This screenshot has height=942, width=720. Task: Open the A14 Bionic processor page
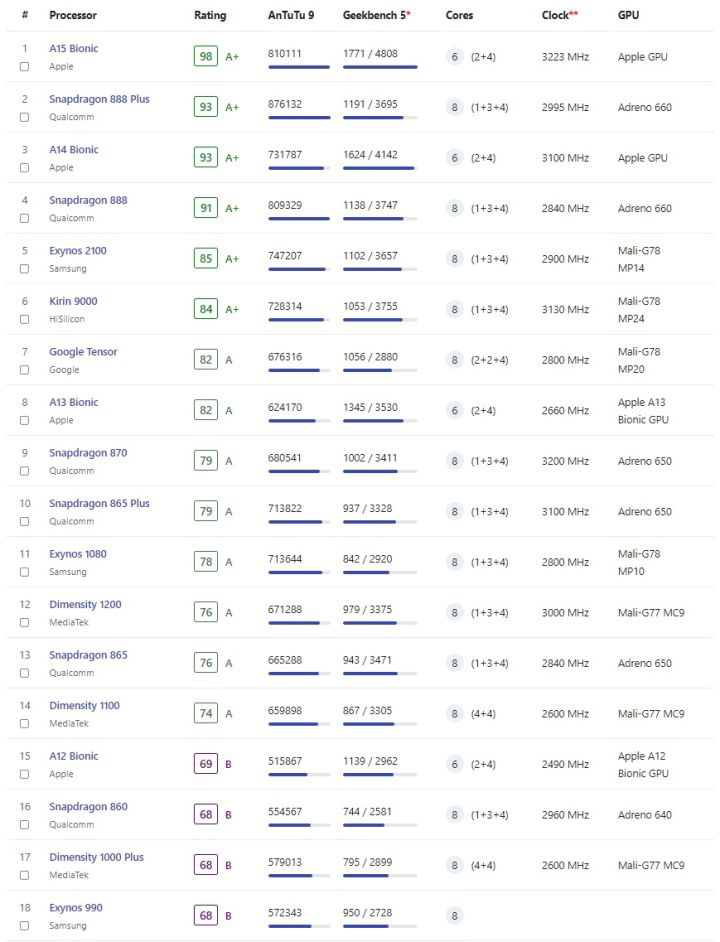pos(74,149)
